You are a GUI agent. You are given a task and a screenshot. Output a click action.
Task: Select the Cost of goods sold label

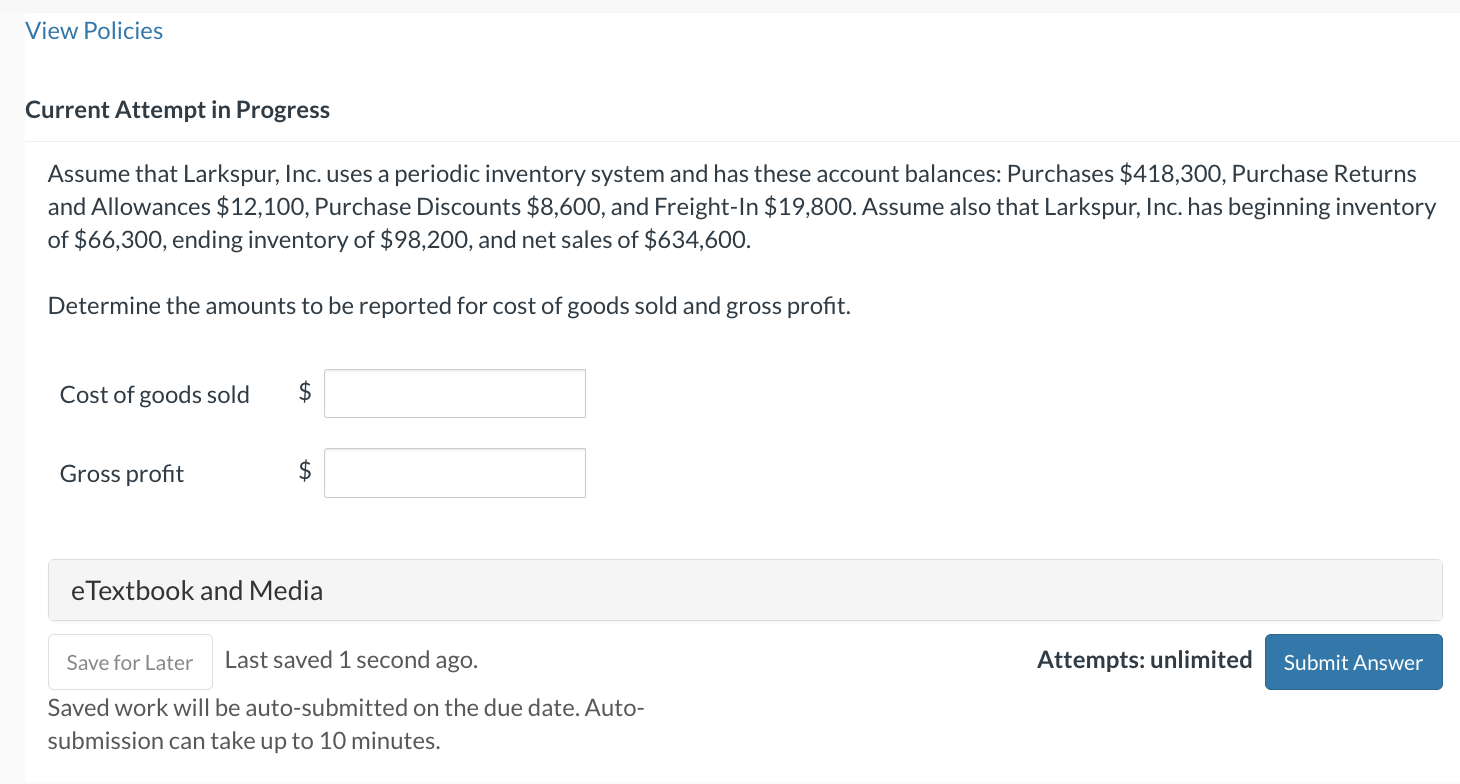pyautogui.click(x=154, y=395)
